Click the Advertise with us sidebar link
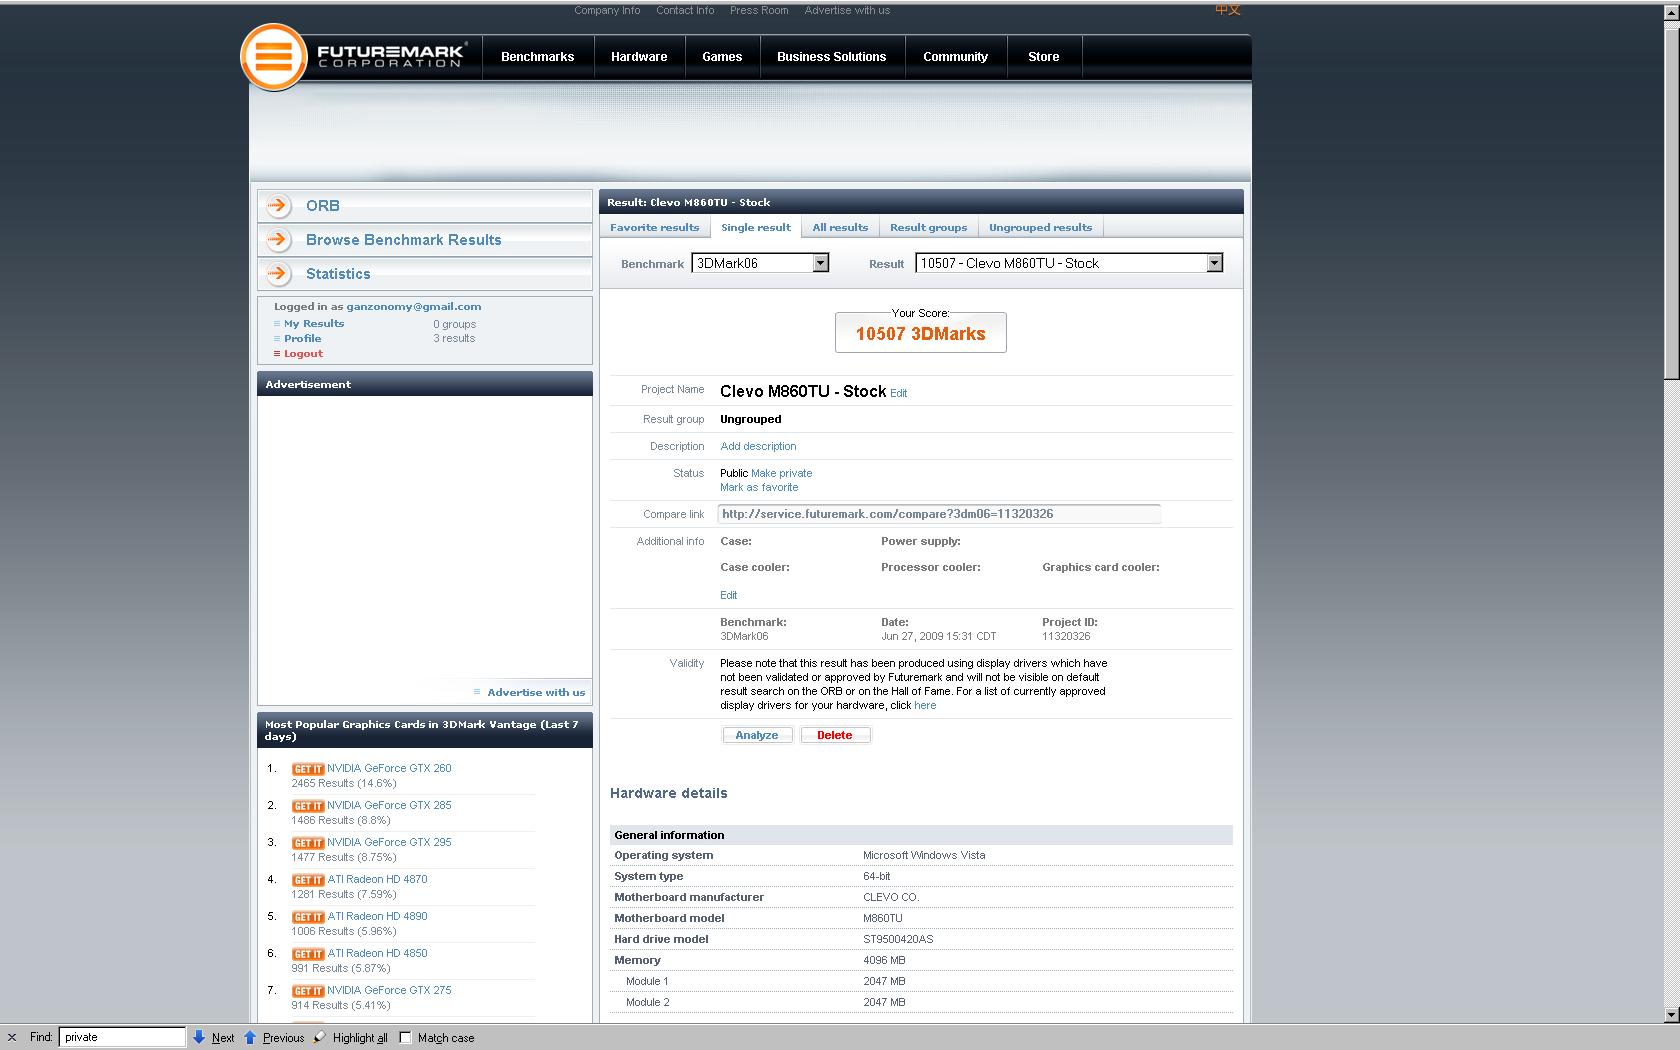Image resolution: width=1680 pixels, height=1050 pixels. point(536,692)
